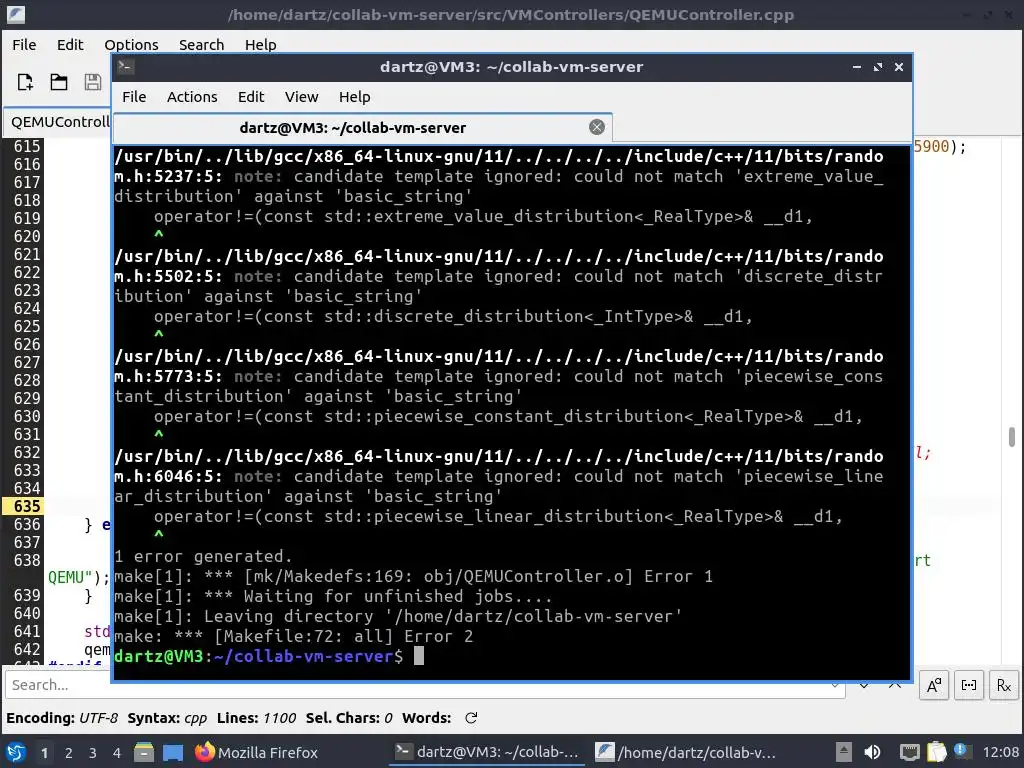Close the terminal window
The width and height of the screenshot is (1024, 768).
[x=899, y=67]
